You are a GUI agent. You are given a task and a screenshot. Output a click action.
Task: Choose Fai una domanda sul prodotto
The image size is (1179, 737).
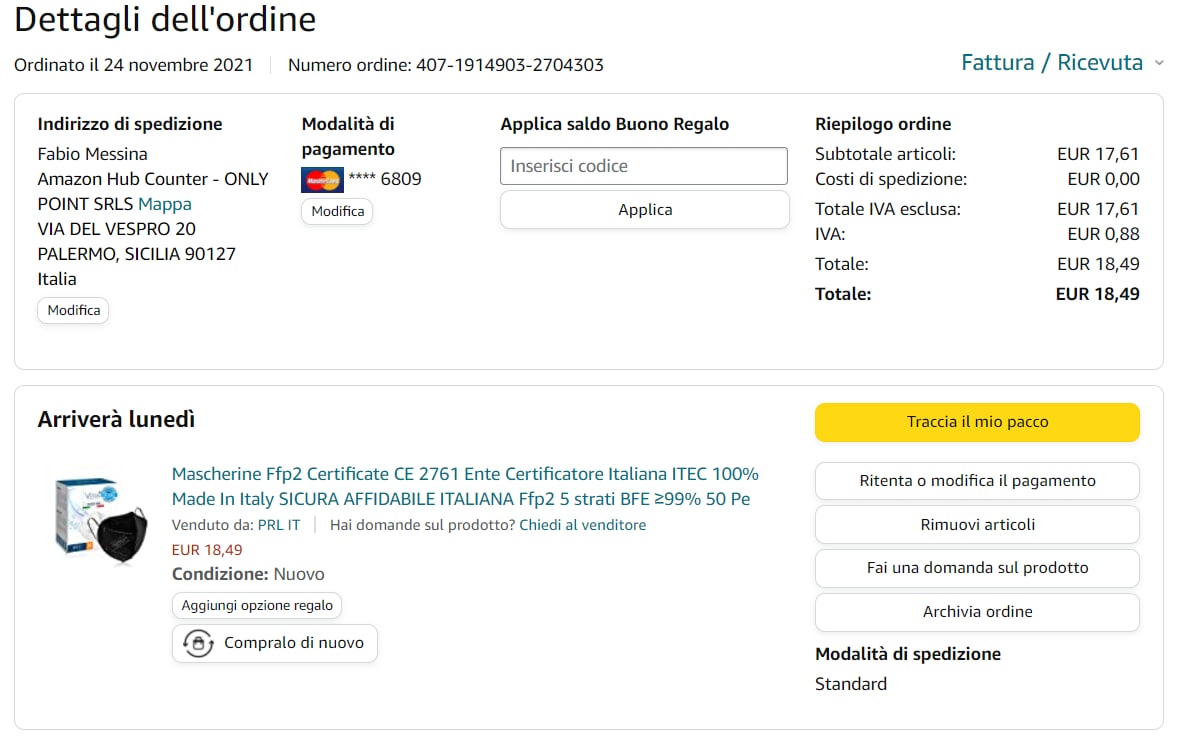point(977,568)
